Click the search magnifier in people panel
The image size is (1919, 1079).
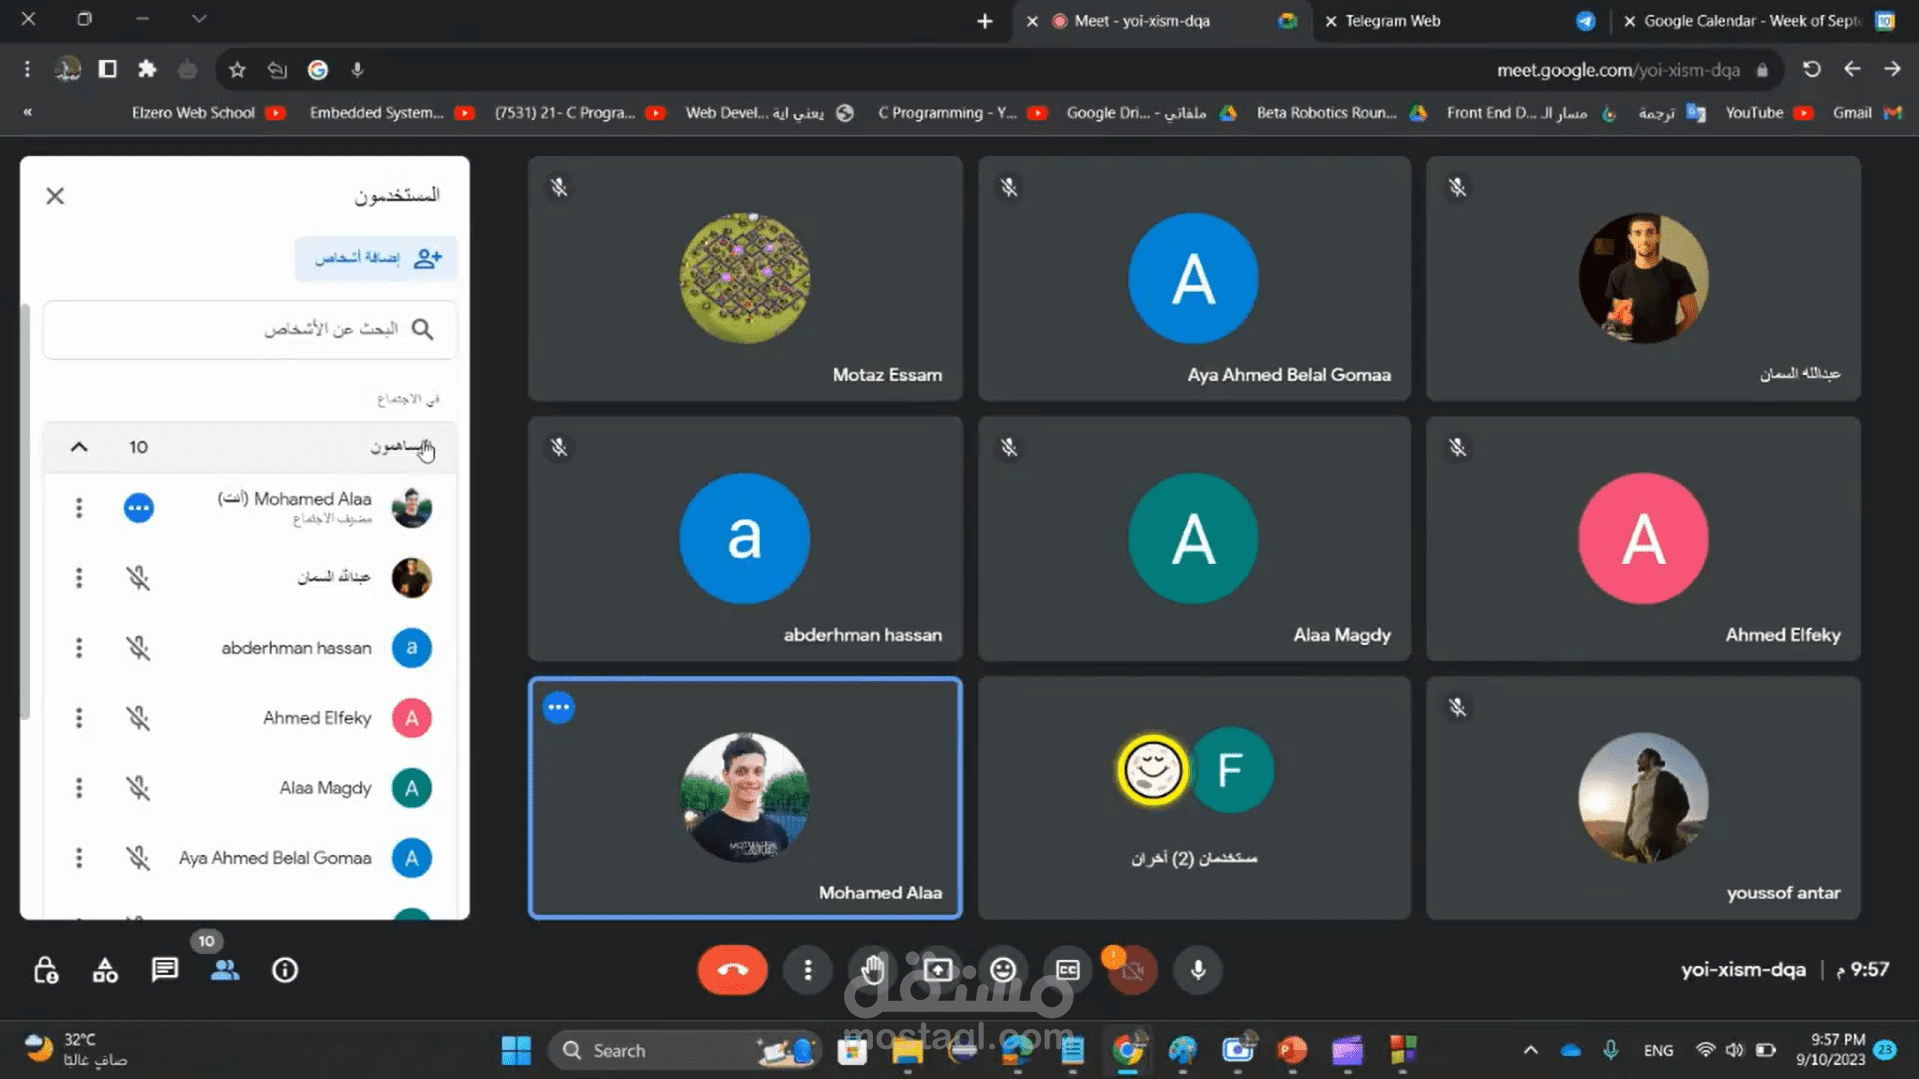(423, 329)
